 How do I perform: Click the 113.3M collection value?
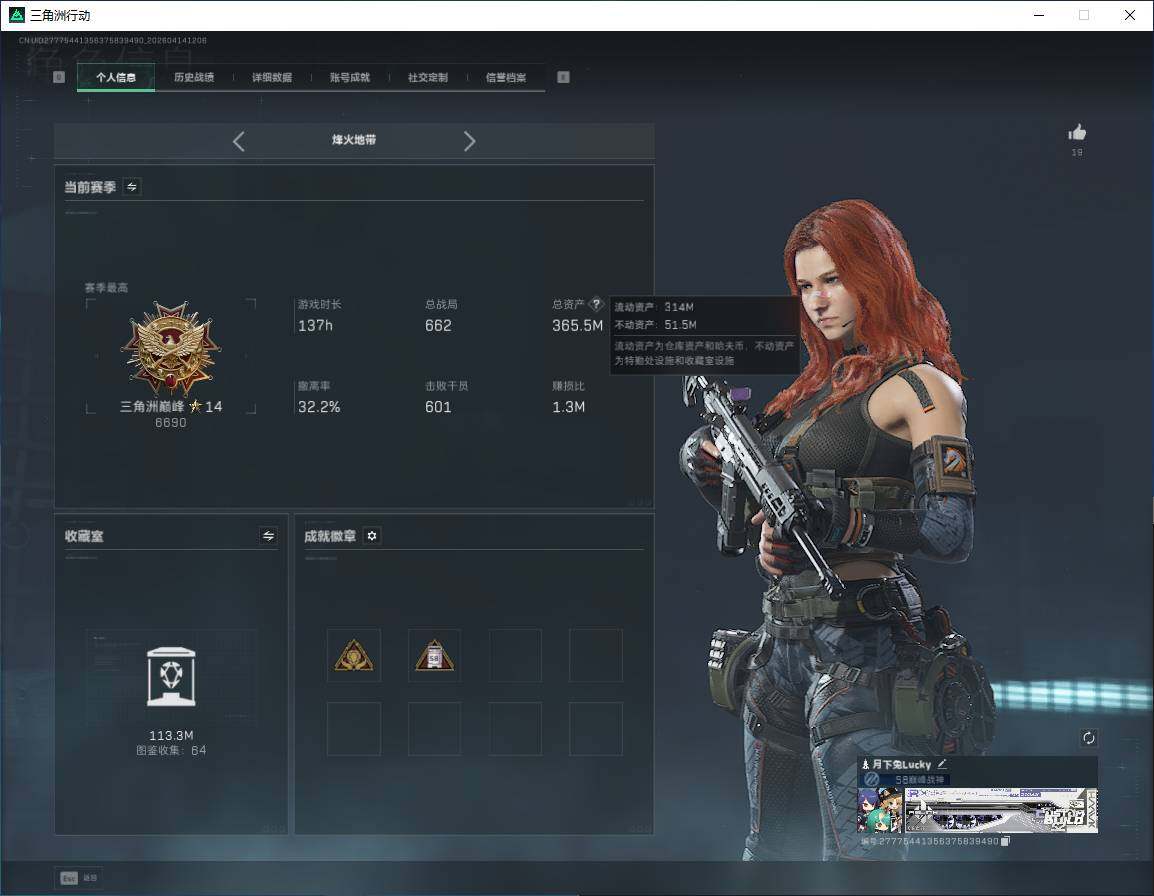(171, 736)
